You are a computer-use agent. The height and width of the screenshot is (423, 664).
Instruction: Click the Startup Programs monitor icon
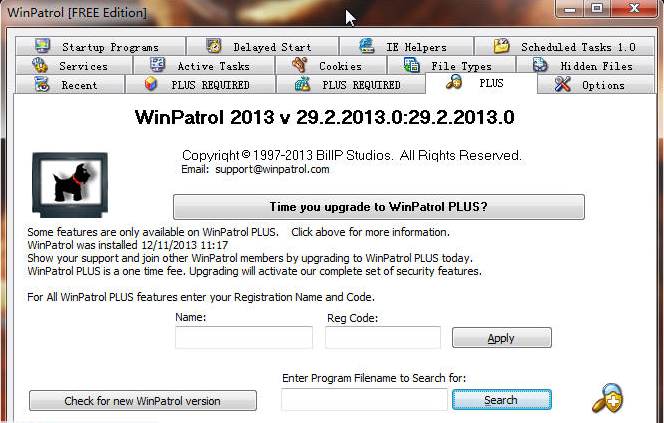tap(42, 46)
